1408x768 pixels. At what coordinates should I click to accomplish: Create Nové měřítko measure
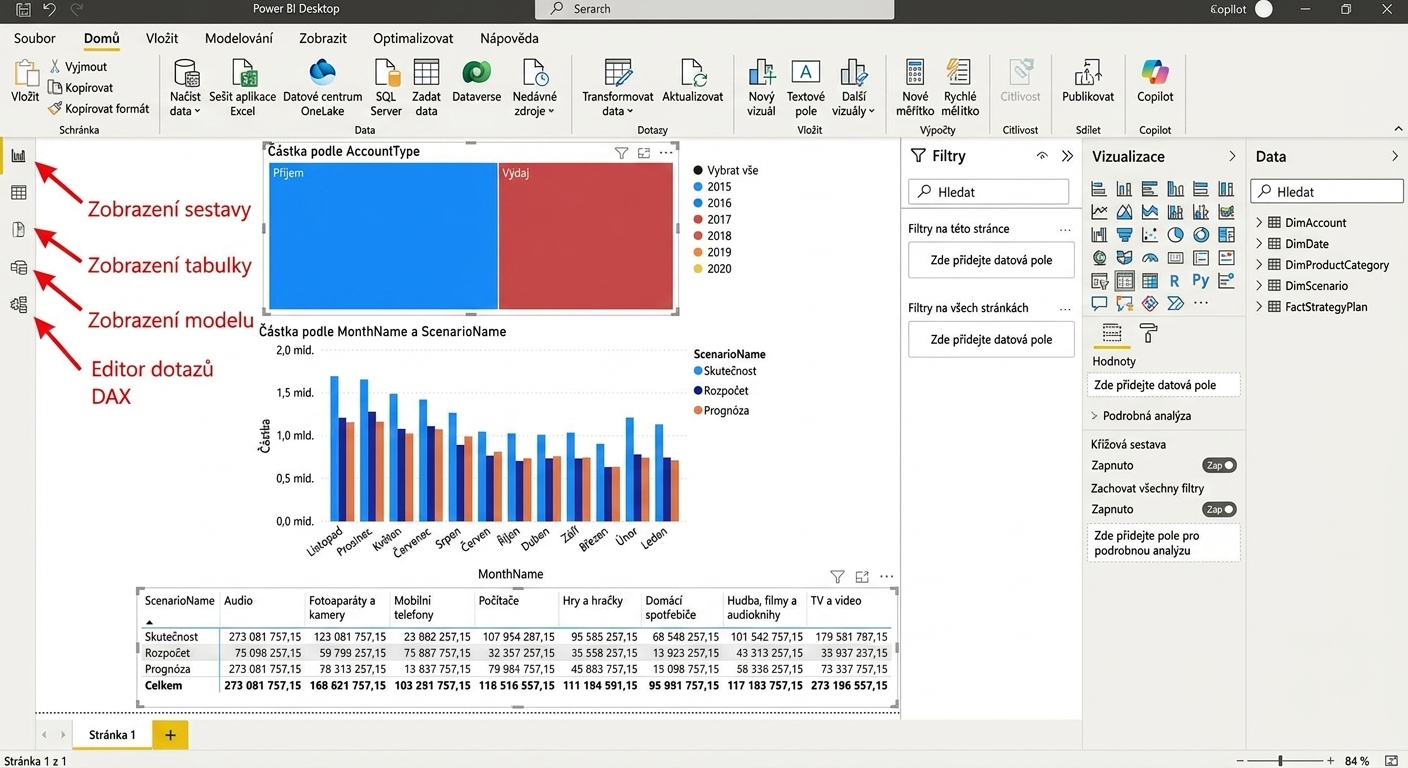[915, 88]
